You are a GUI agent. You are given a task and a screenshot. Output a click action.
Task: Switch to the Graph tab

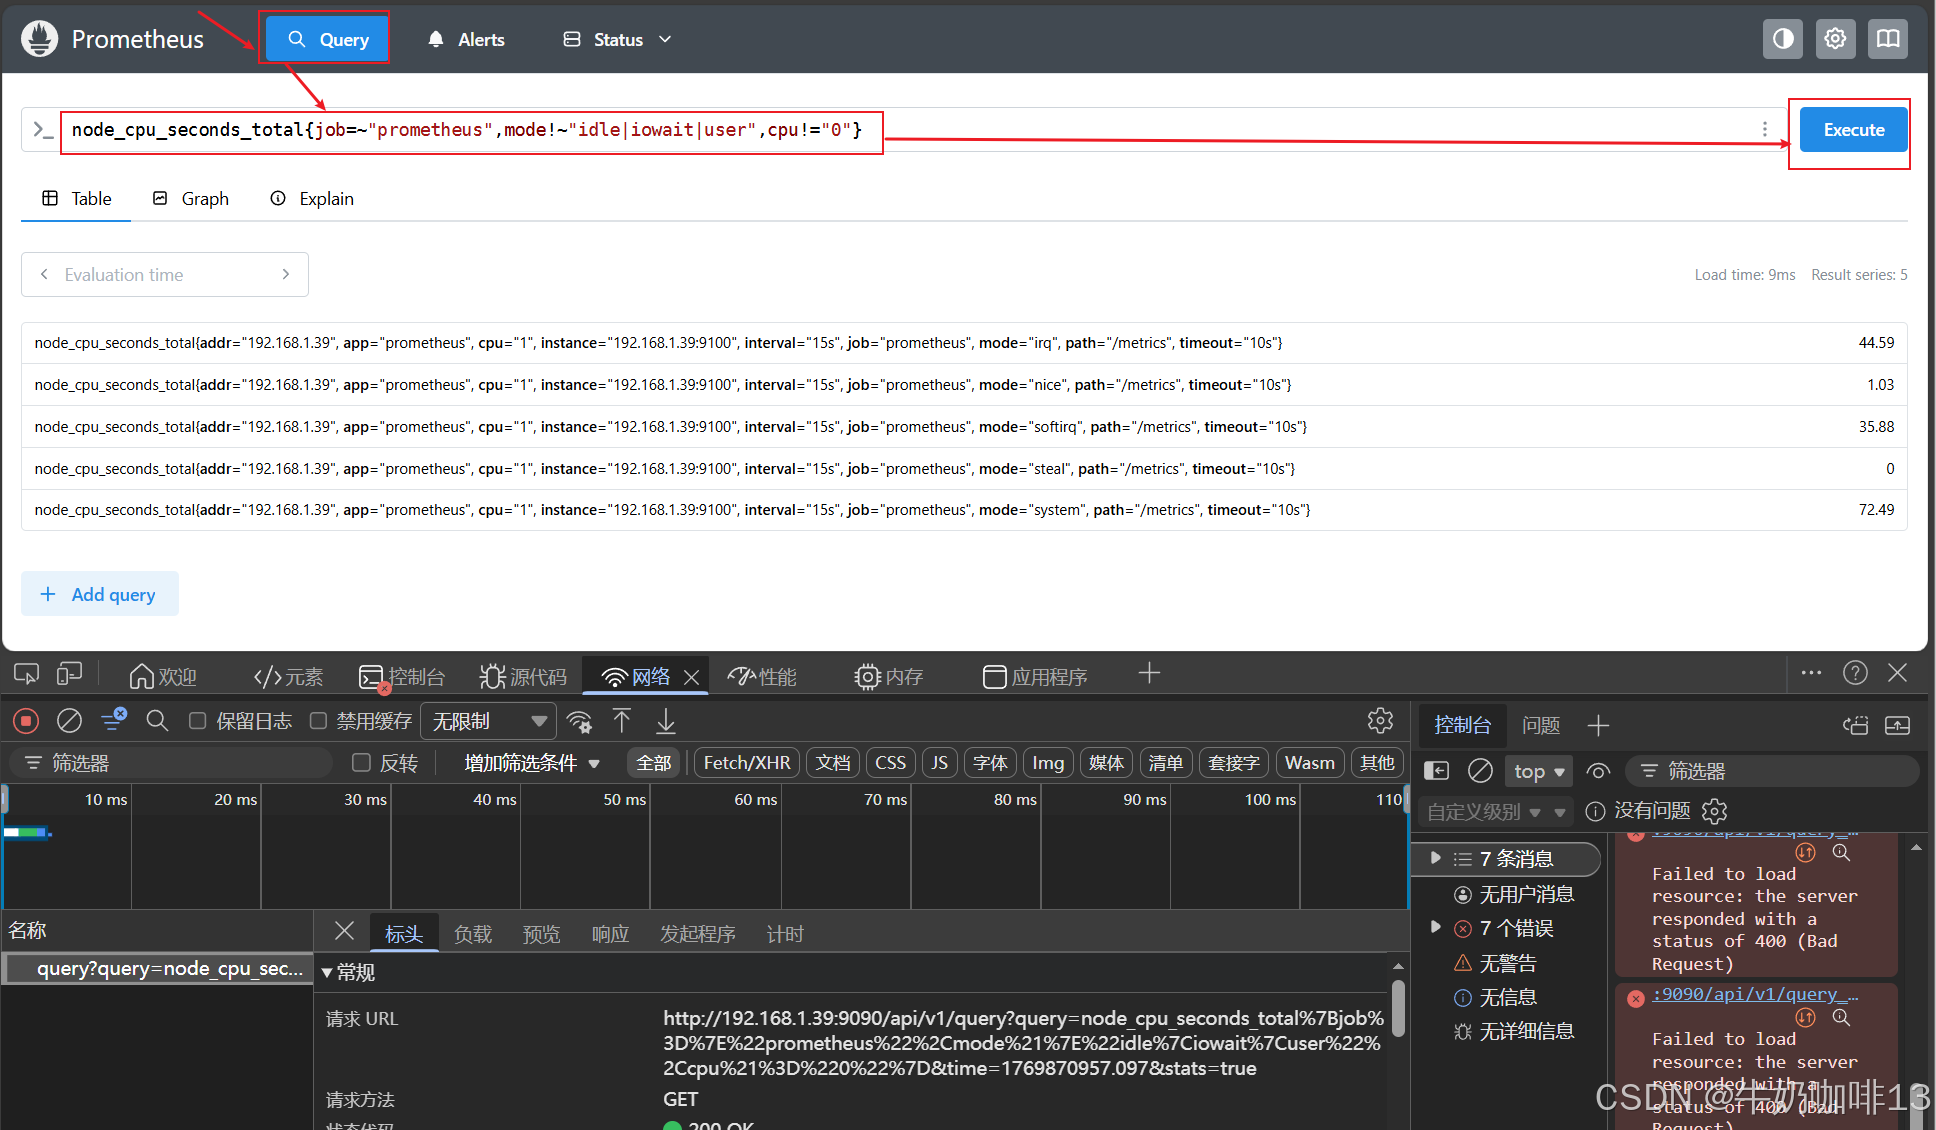pyautogui.click(x=191, y=199)
